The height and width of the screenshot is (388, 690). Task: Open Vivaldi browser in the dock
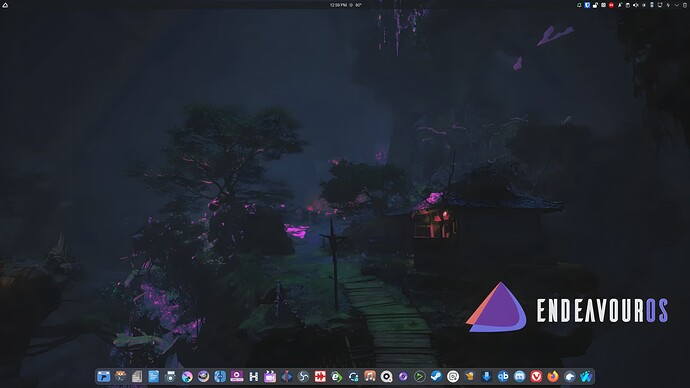(x=536, y=377)
